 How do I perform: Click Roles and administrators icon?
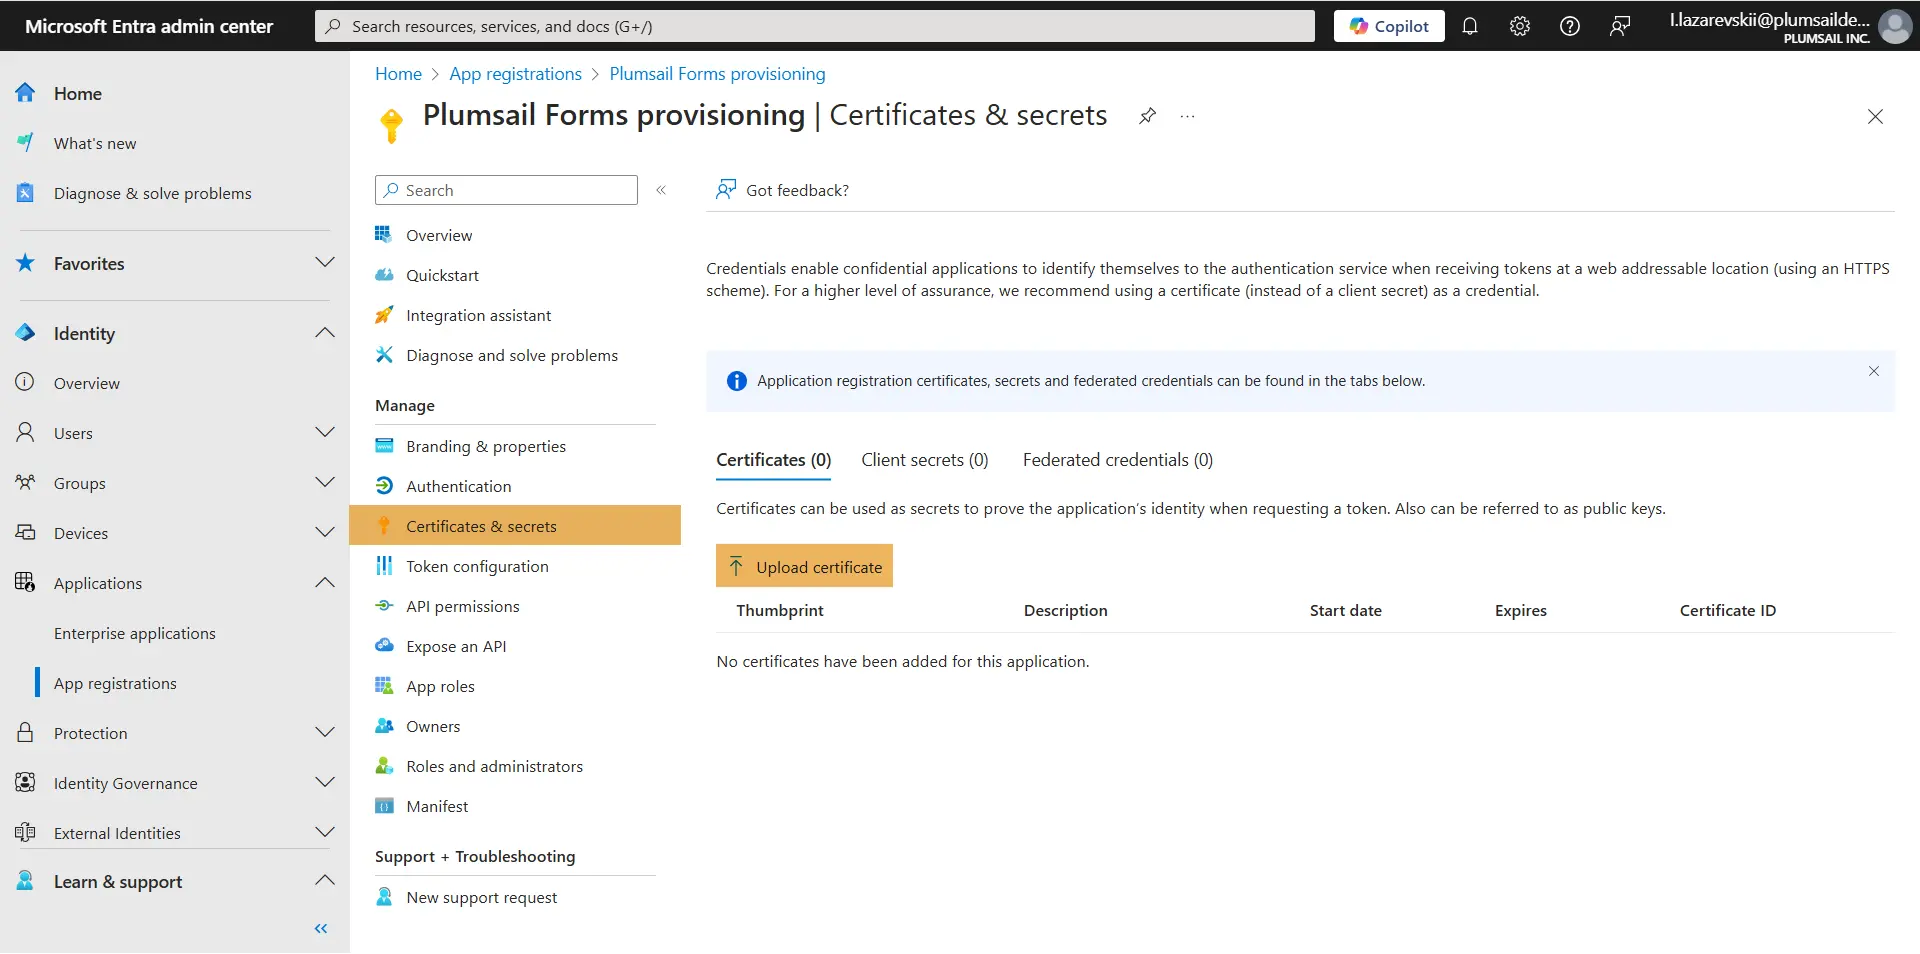pyautogui.click(x=384, y=766)
